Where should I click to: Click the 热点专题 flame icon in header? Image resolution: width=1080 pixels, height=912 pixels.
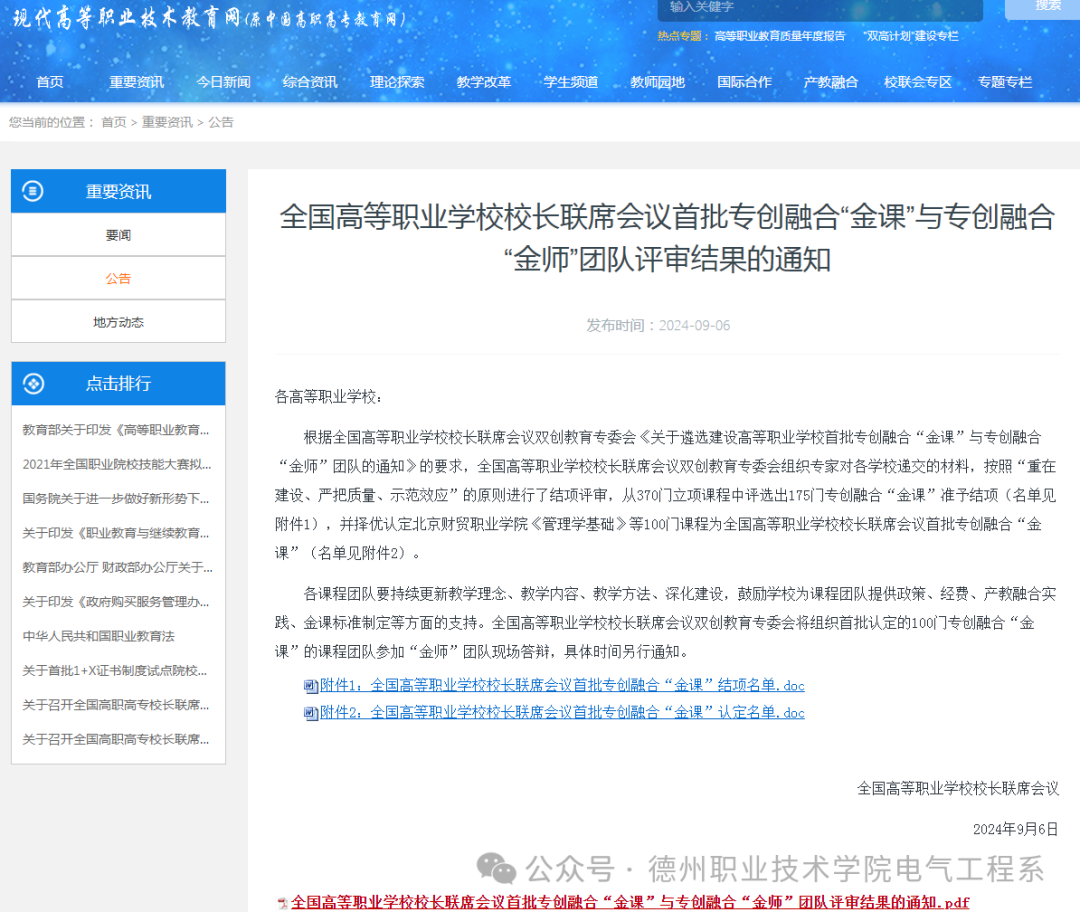tap(666, 35)
